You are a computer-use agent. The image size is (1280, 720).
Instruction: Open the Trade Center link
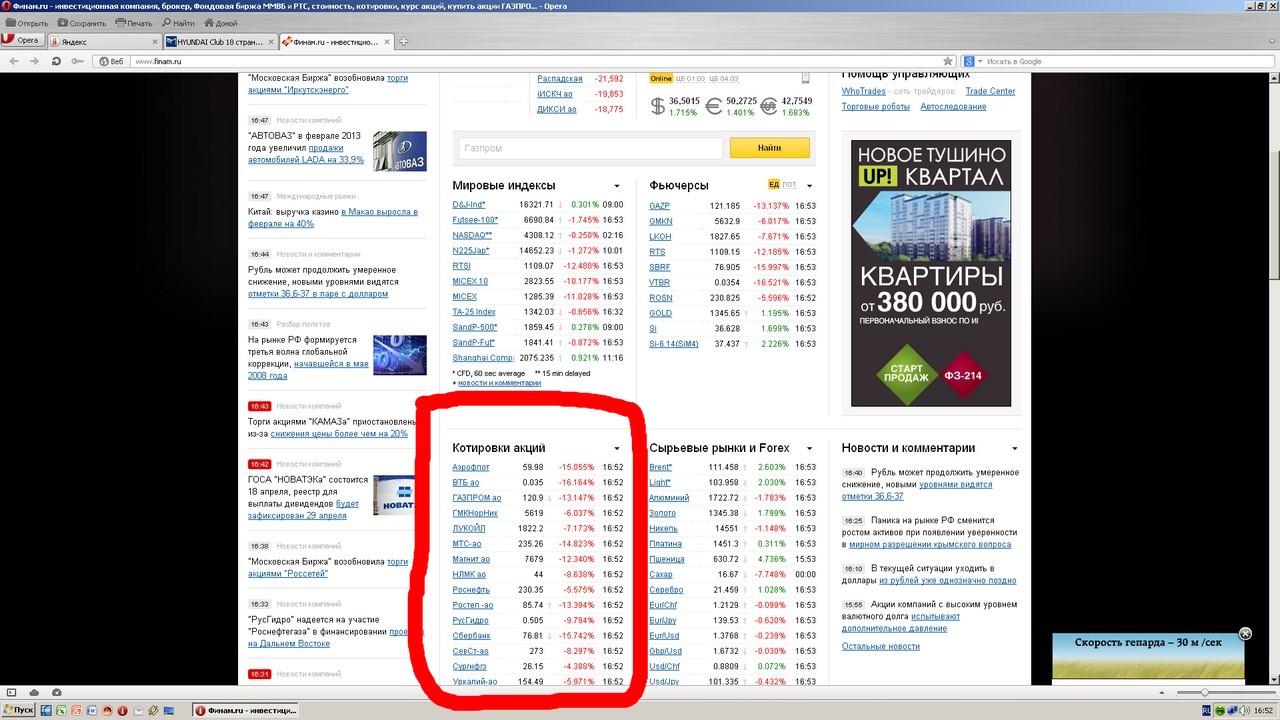pyautogui.click(x=990, y=91)
